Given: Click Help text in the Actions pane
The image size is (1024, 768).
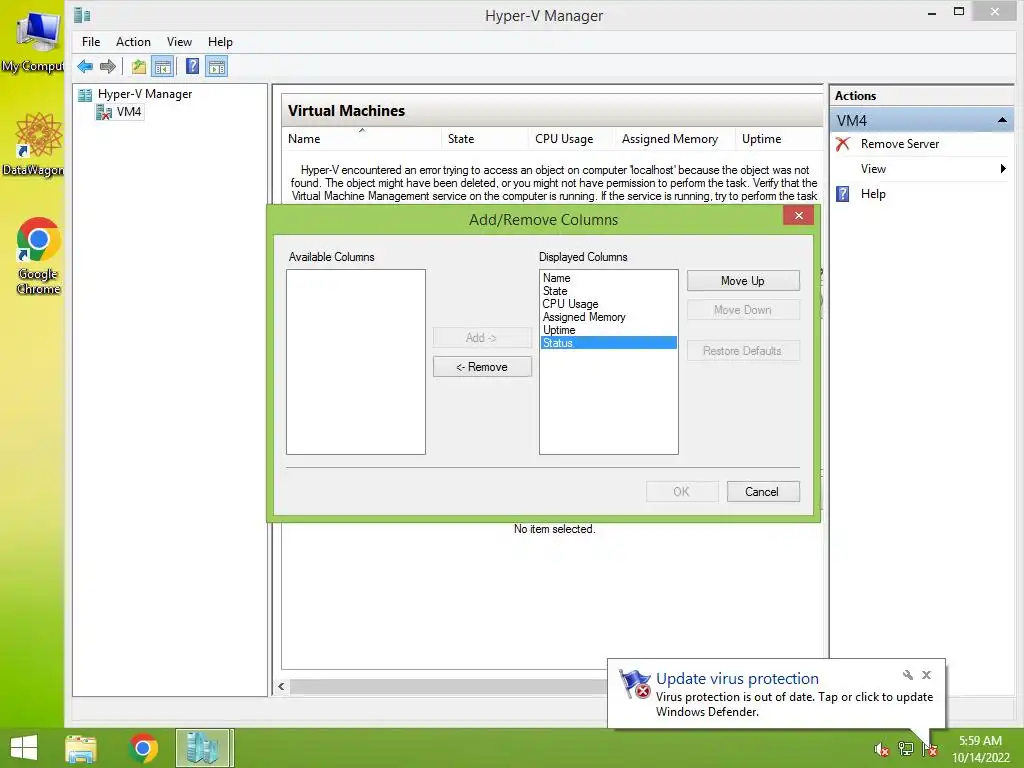Looking at the screenshot, I should coord(872,194).
